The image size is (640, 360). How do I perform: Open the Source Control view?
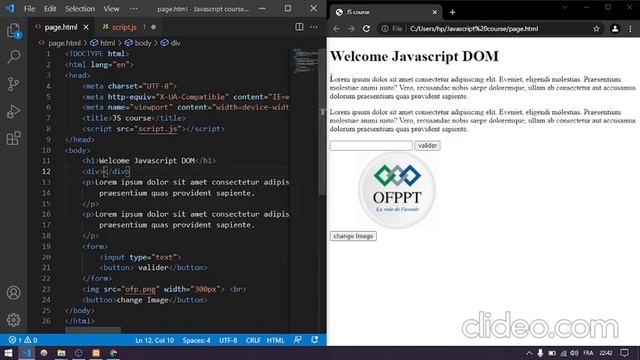(13, 84)
